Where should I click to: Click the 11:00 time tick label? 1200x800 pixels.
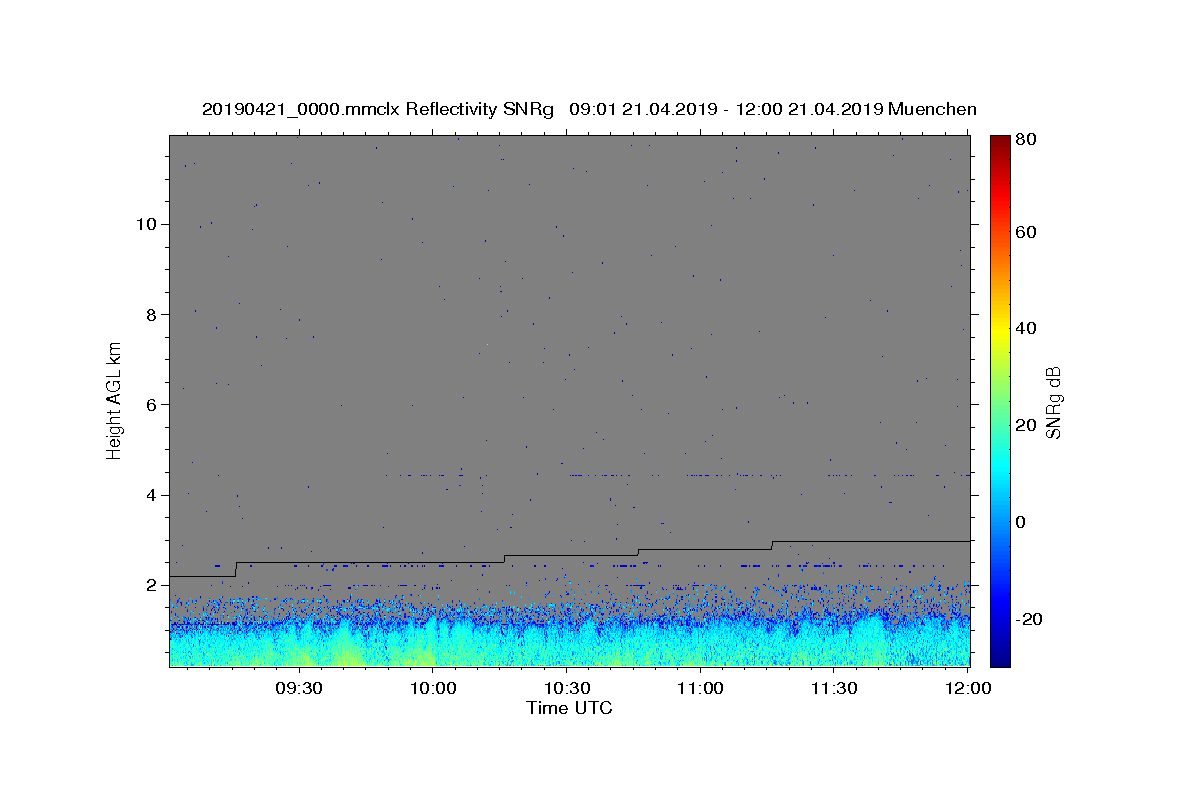pos(700,688)
